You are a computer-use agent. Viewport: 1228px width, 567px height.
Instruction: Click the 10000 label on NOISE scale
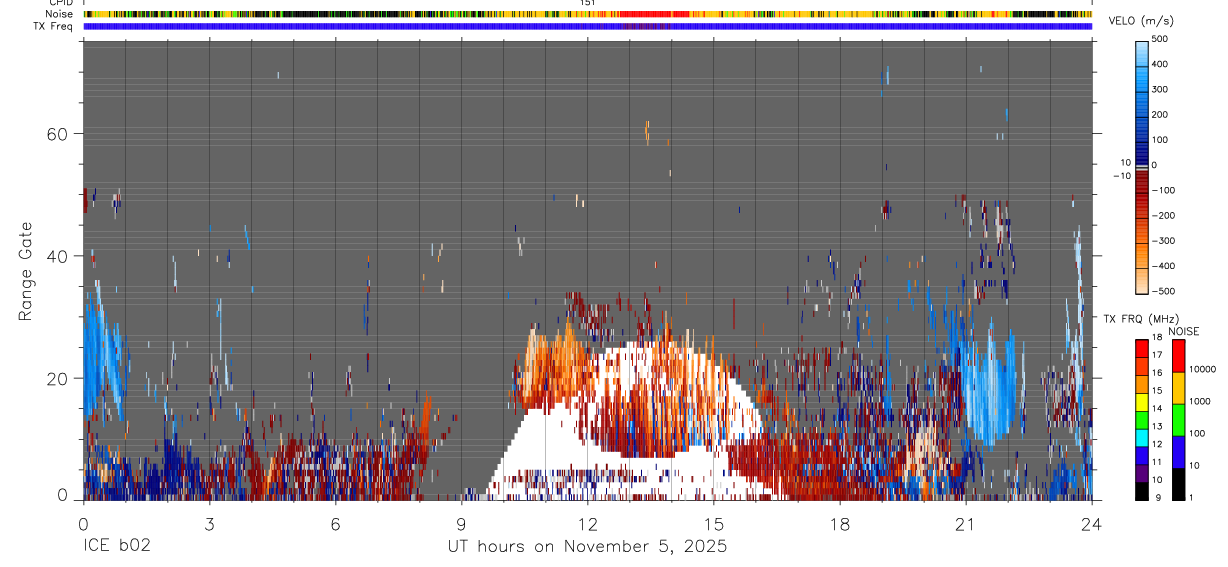click(1203, 369)
